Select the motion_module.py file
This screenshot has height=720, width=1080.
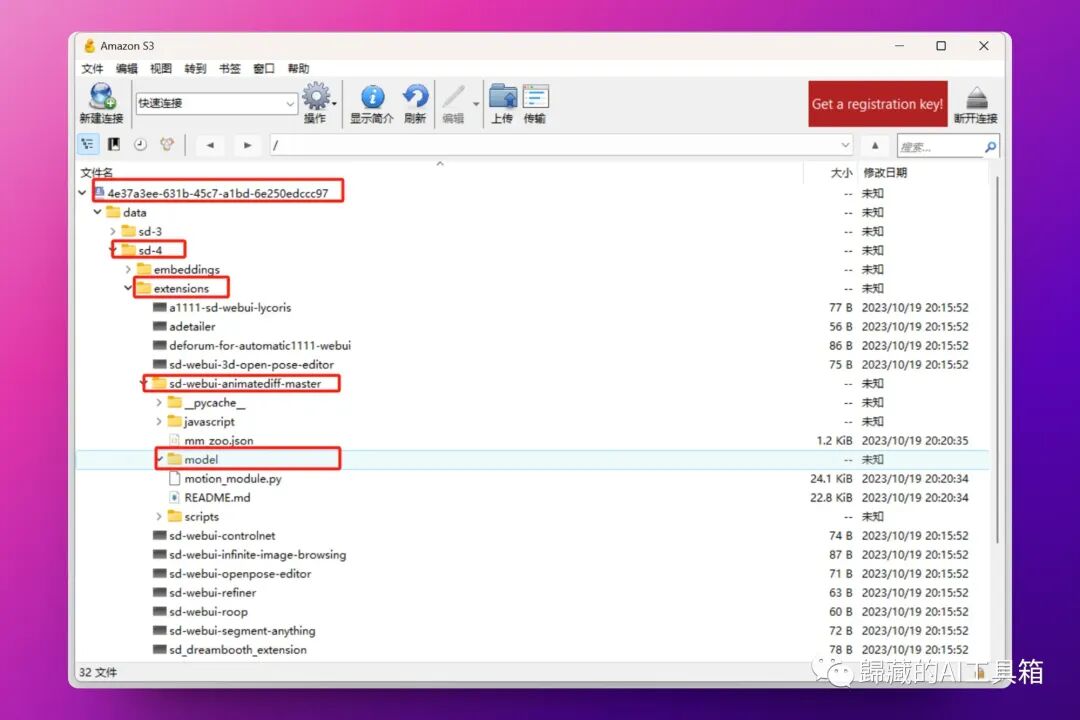pyautogui.click(x=233, y=479)
